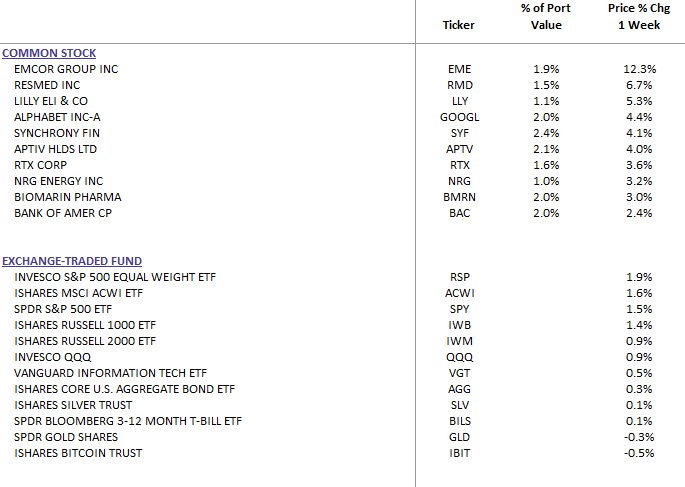Open the EXCHANGE-TRADED FUND section link

[x=72, y=261]
